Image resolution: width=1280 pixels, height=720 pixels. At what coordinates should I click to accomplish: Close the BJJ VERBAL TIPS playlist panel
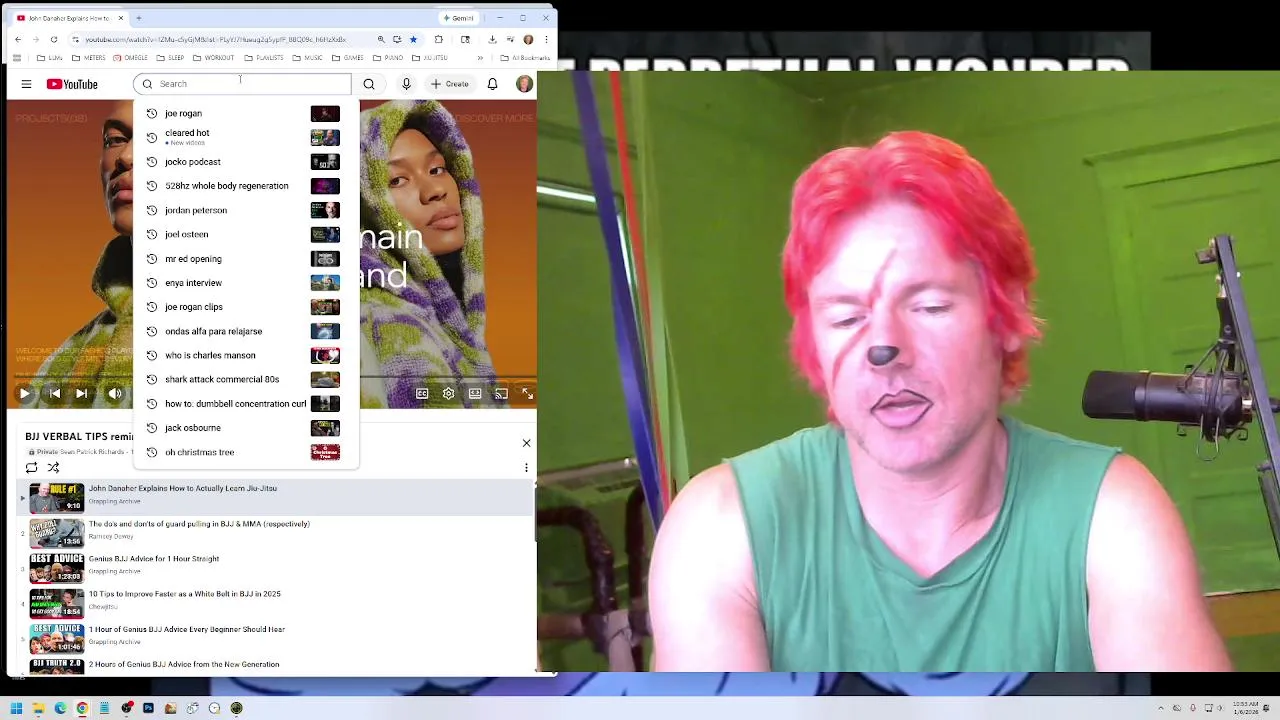click(x=526, y=443)
